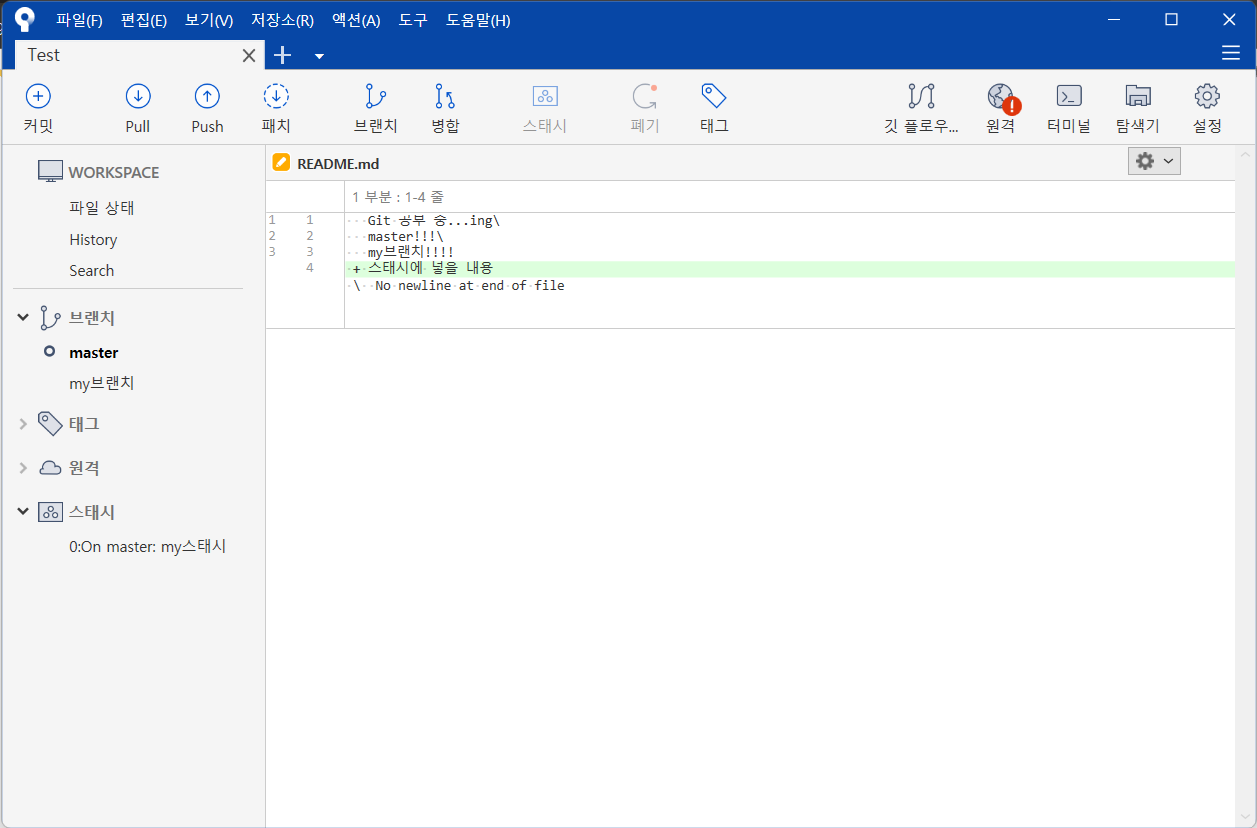Open the Edit (편집) menu

click(x=144, y=20)
